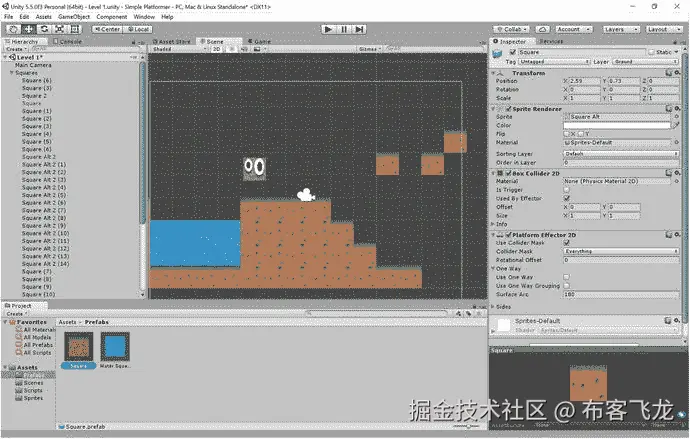Click the Center pivot toggle button

(107, 29)
